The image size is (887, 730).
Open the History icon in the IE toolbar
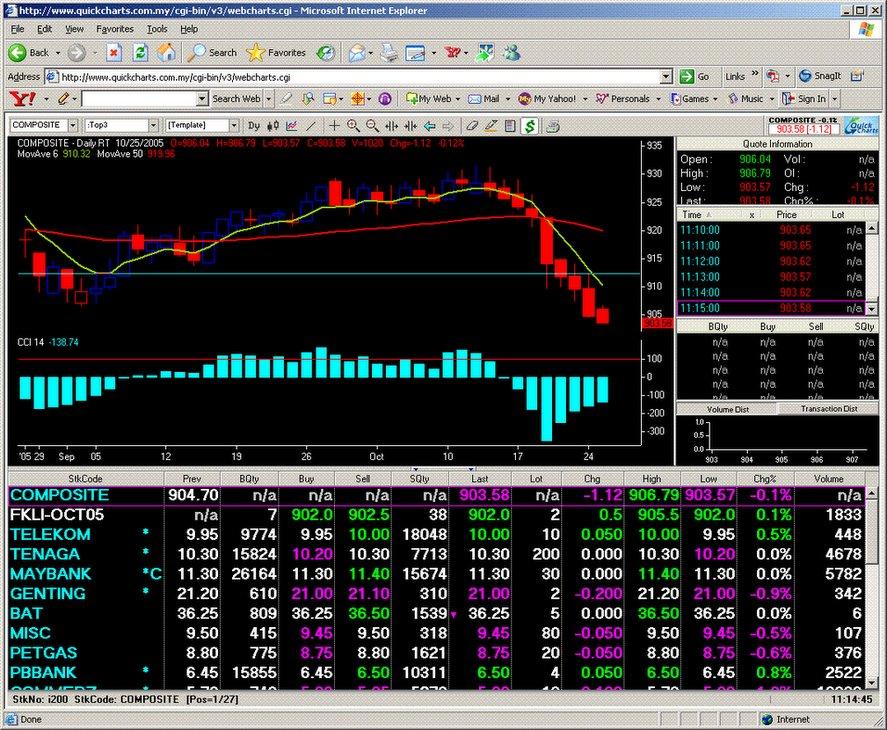pos(325,53)
